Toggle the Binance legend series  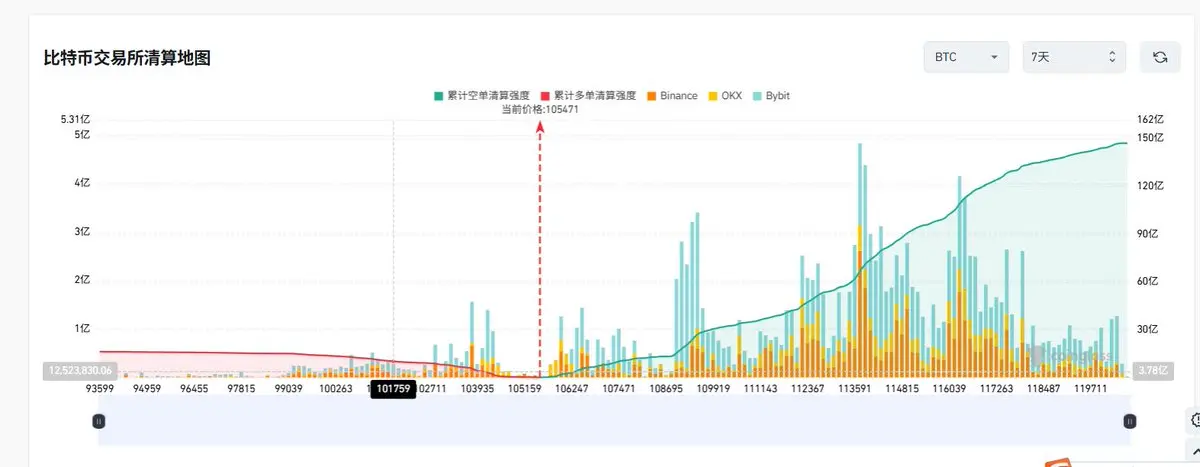671,95
